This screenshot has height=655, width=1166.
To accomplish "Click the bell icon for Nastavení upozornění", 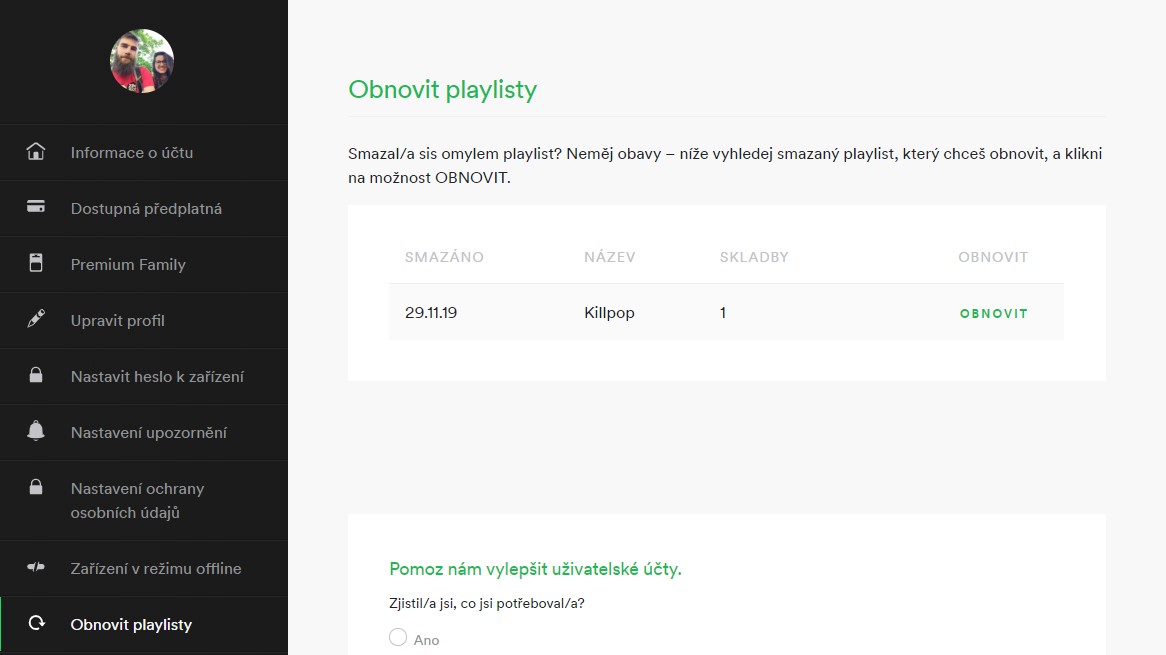I will 36,431.
